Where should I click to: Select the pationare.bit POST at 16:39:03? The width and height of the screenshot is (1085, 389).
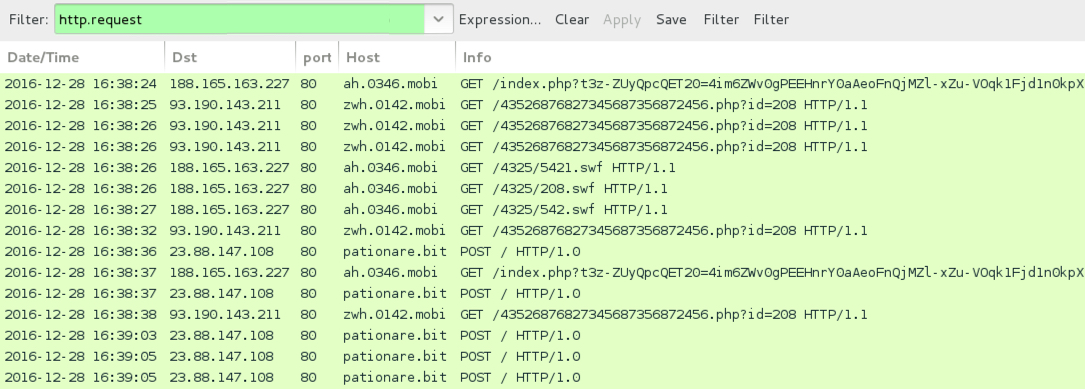[x=542, y=336]
